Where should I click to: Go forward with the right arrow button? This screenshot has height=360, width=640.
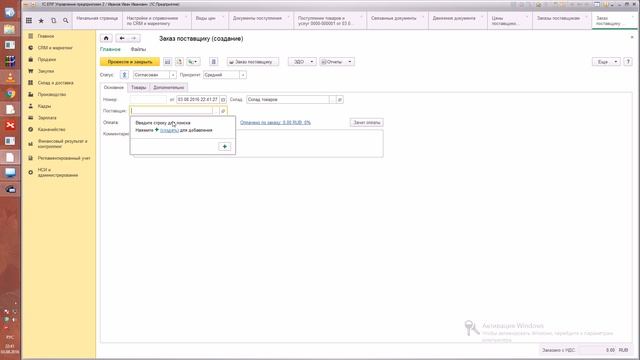(x=134, y=38)
